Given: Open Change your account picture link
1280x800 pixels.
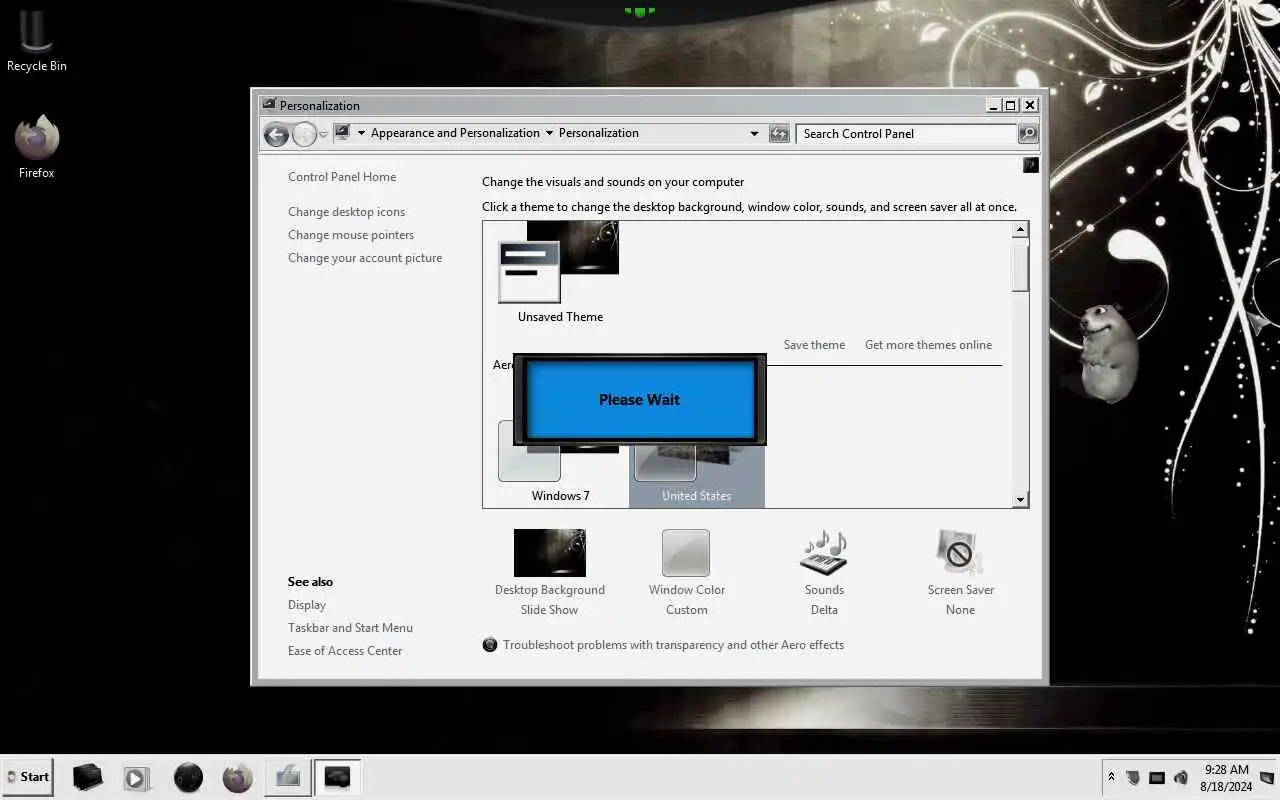Looking at the screenshot, I should pyautogui.click(x=365, y=258).
